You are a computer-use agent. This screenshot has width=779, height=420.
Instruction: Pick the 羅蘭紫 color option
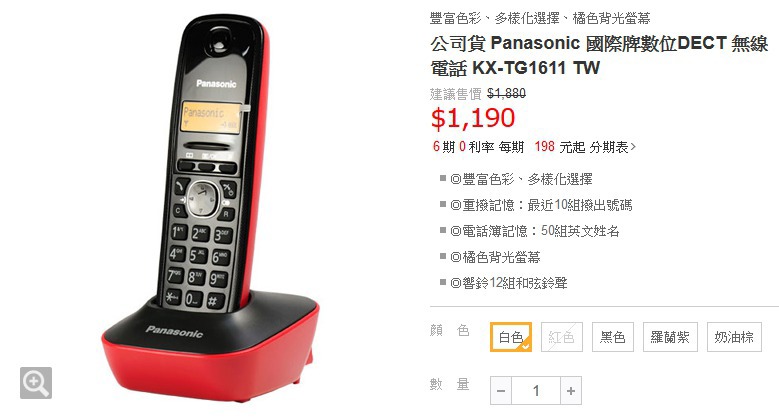(670, 337)
